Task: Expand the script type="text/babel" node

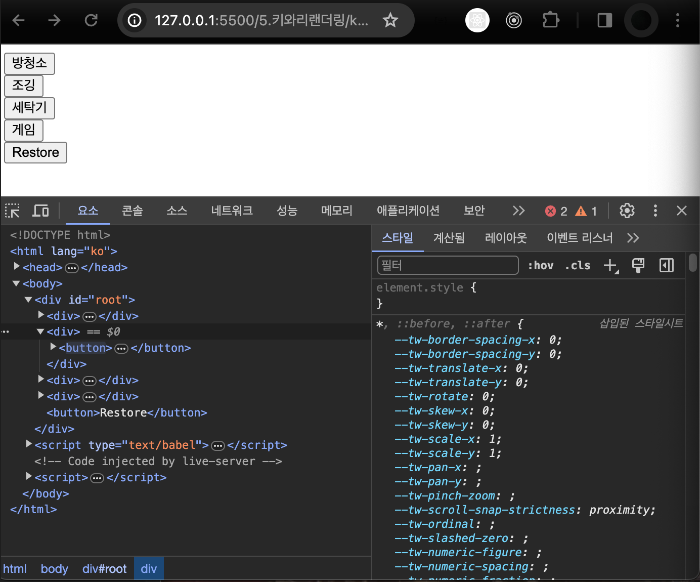Action: pyautogui.click(x=29, y=444)
